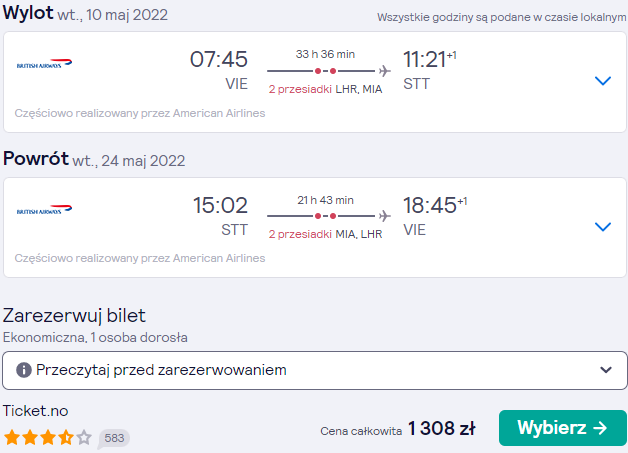Viewport: 628px width, 453px height.
Task: Click the Ticket.no star rating
Action: [x=48, y=437]
